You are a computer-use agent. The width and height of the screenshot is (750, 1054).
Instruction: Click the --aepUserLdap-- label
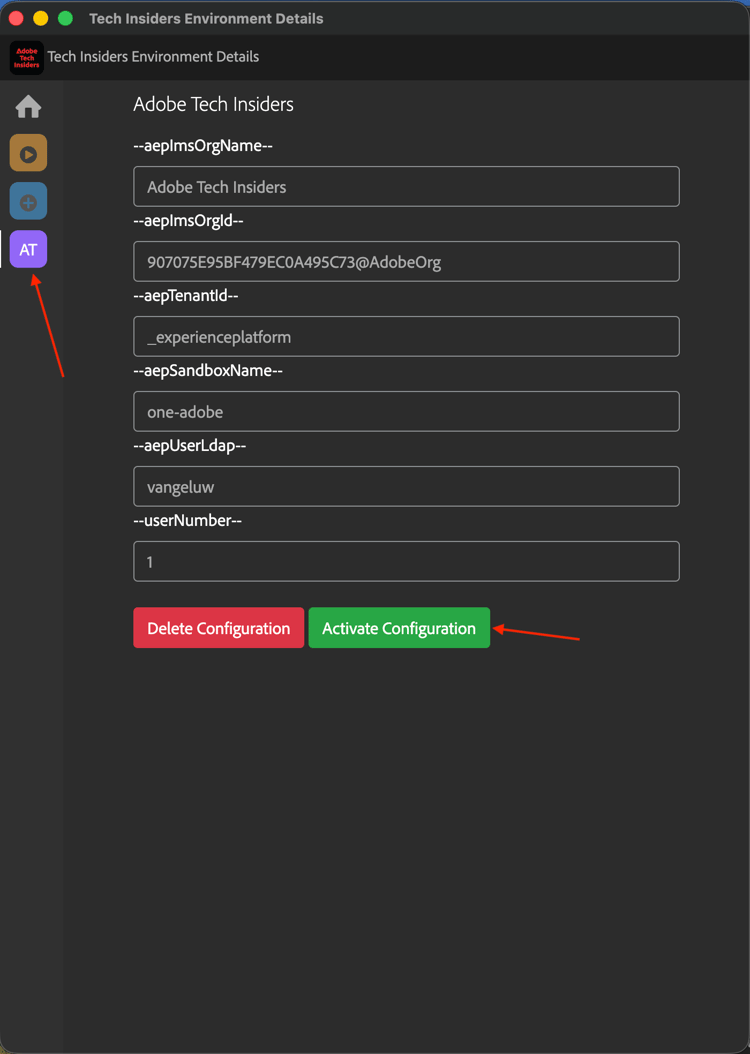(x=190, y=446)
